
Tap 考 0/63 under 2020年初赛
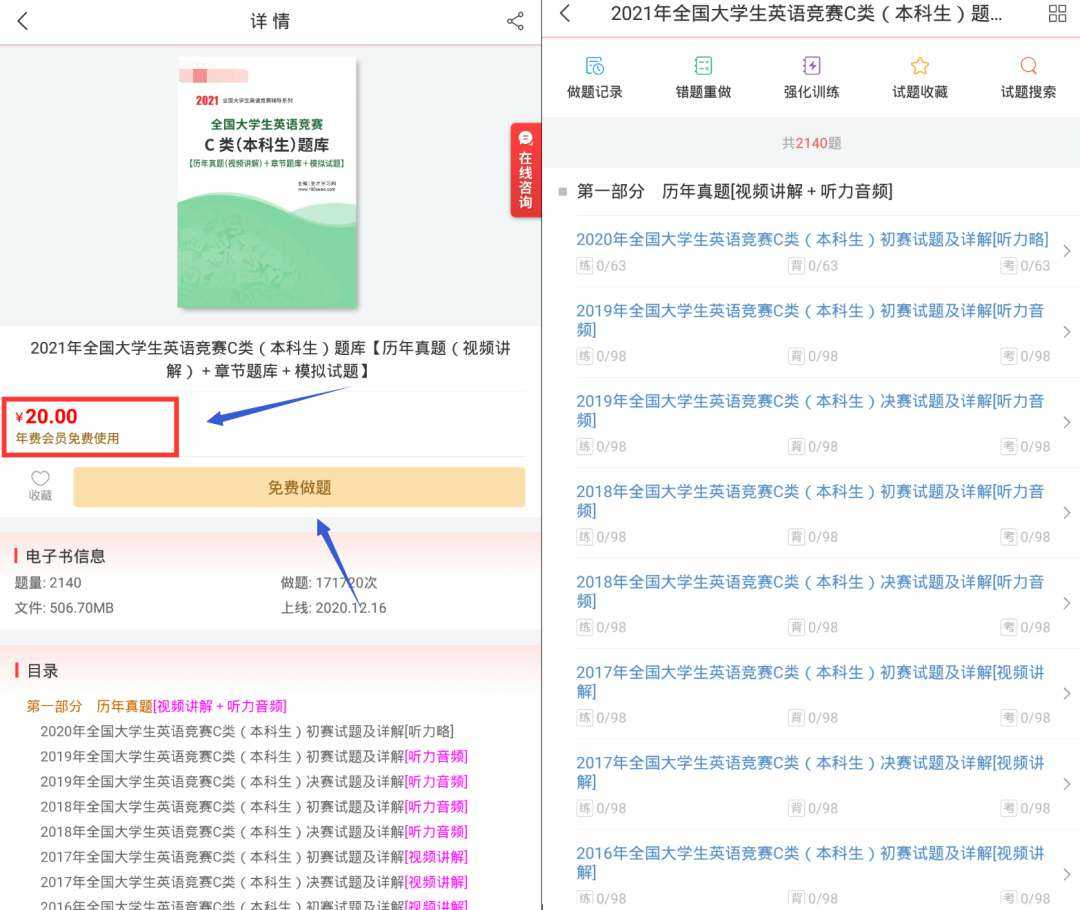tap(1025, 266)
